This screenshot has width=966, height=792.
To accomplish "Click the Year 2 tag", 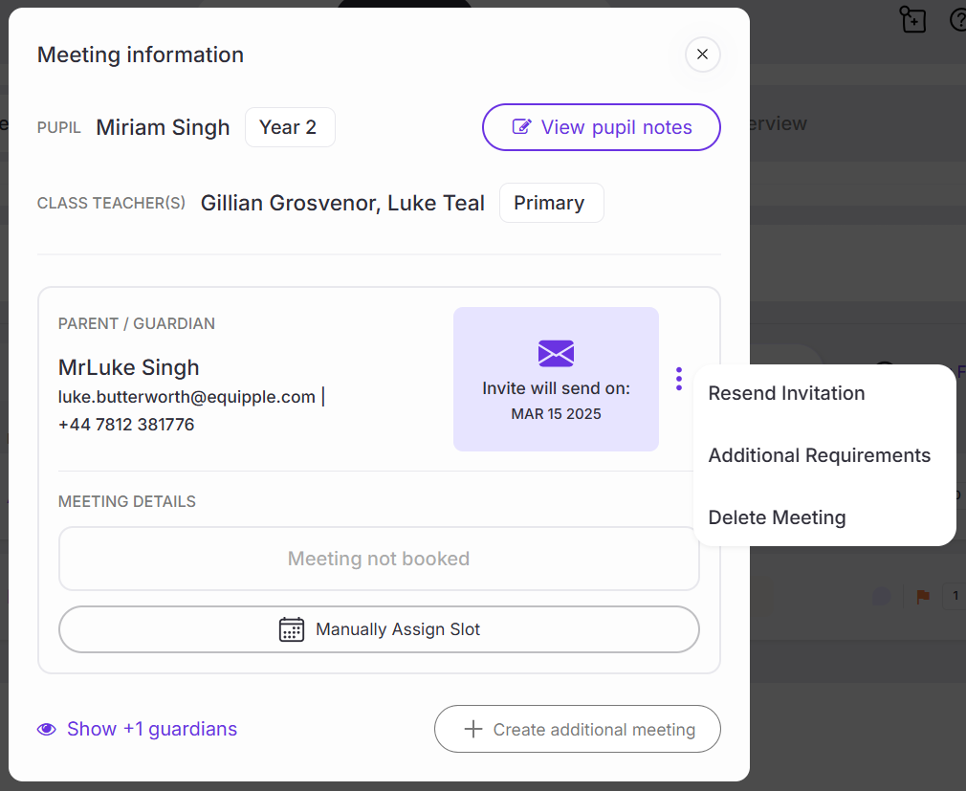I will (288, 127).
